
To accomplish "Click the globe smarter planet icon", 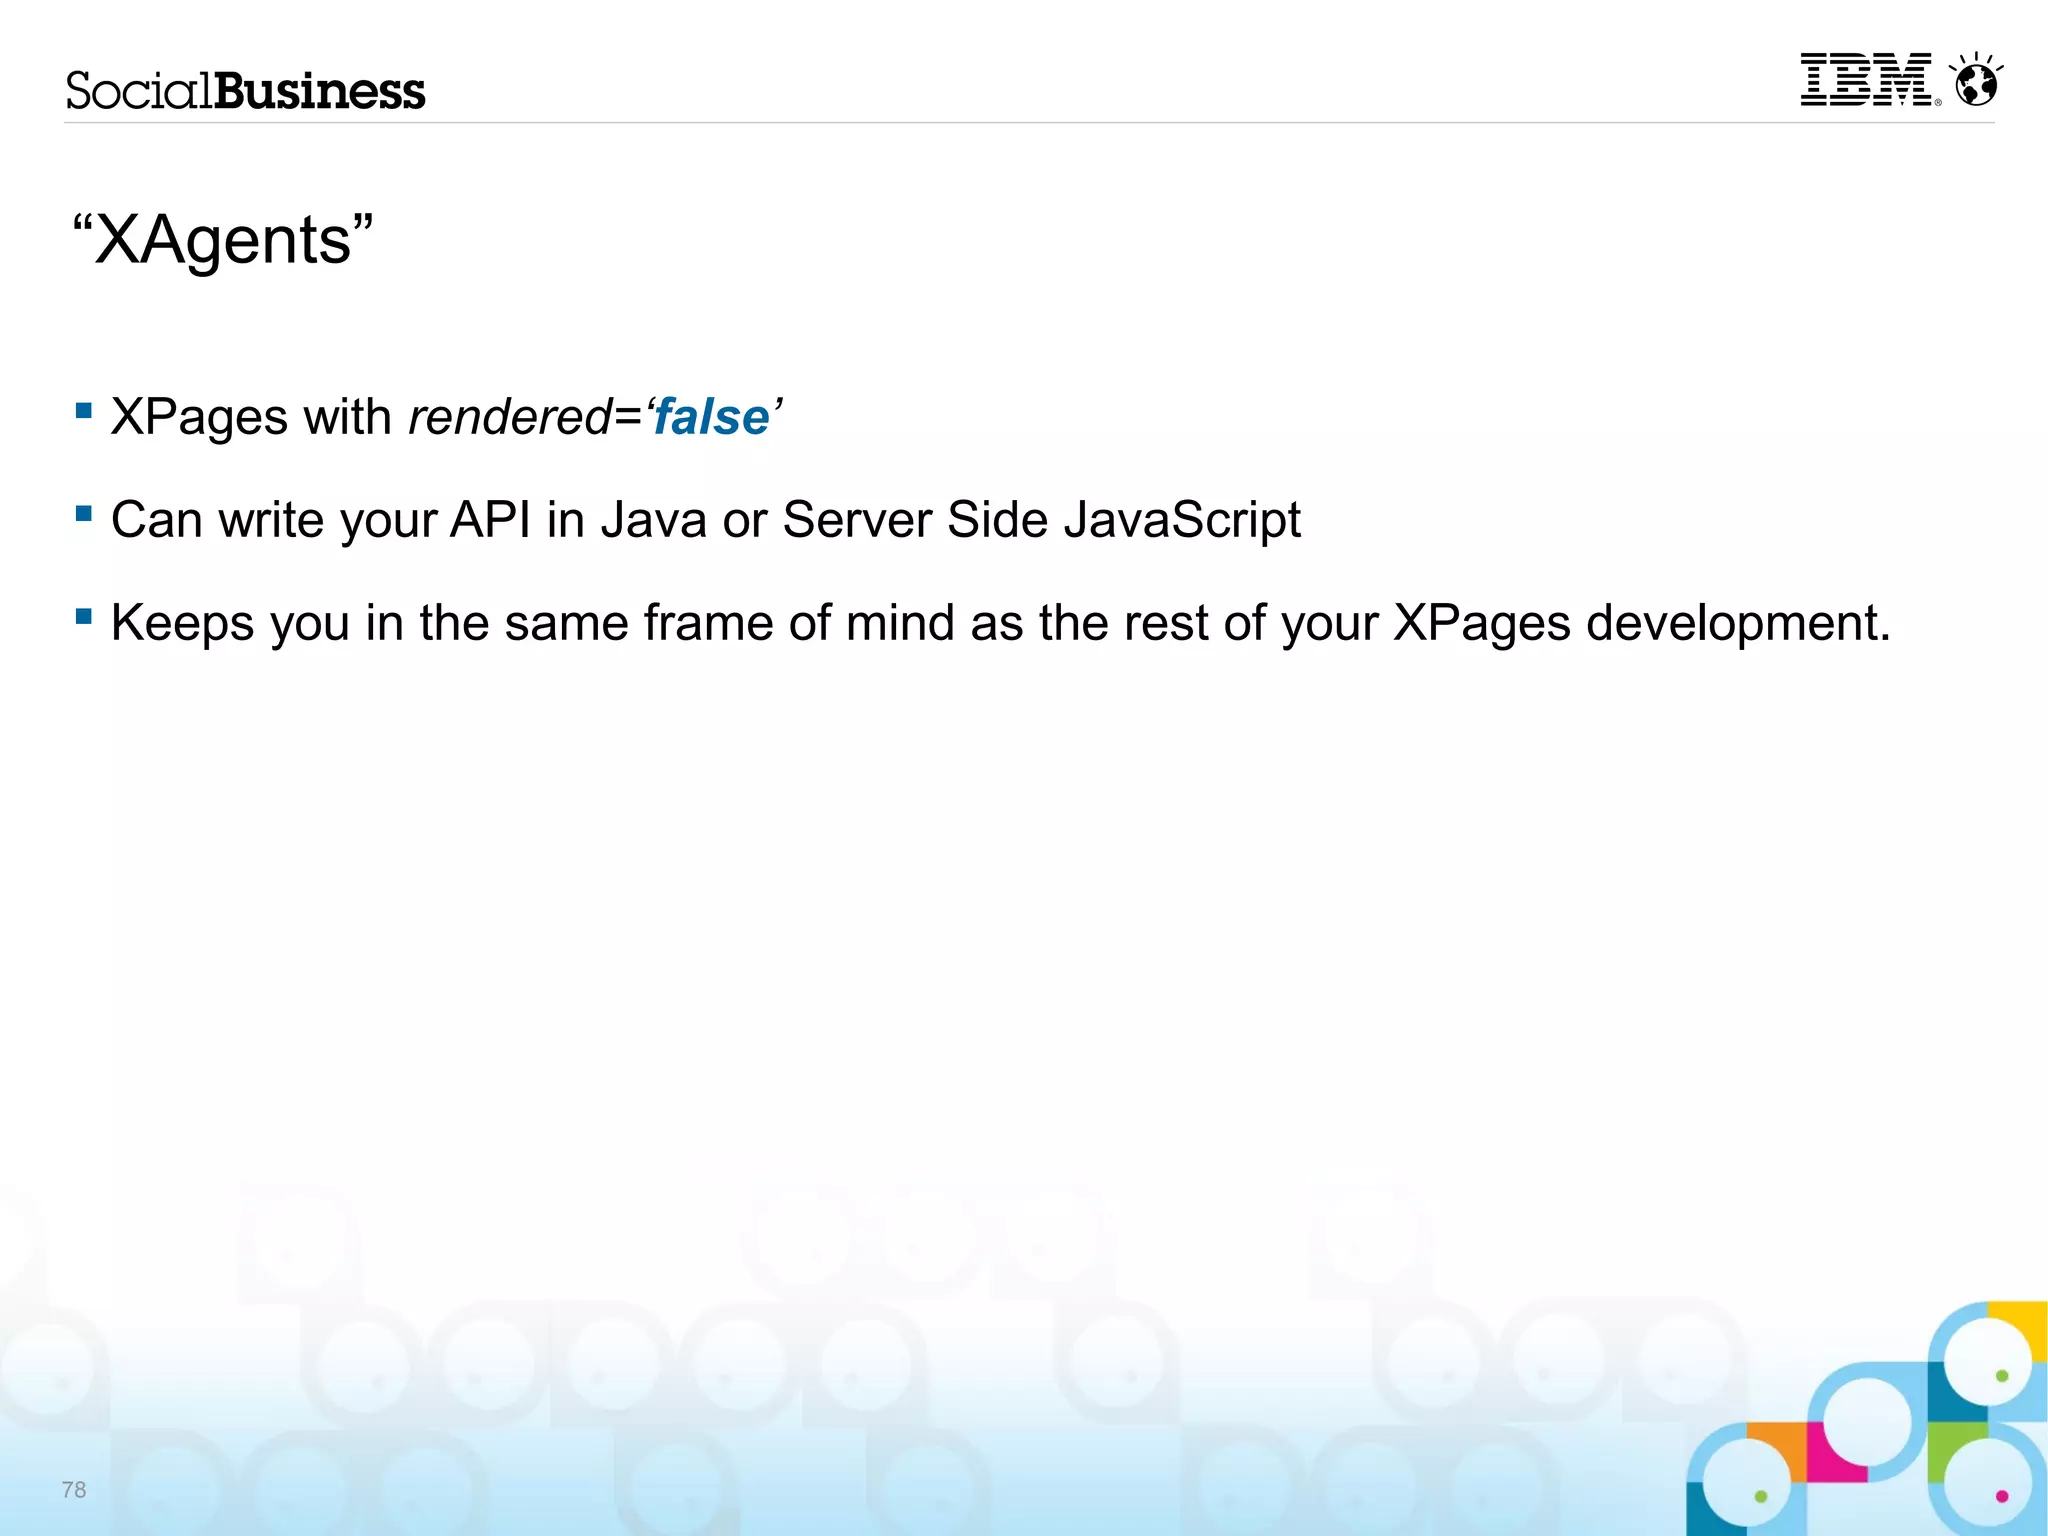I will [x=1976, y=79].
